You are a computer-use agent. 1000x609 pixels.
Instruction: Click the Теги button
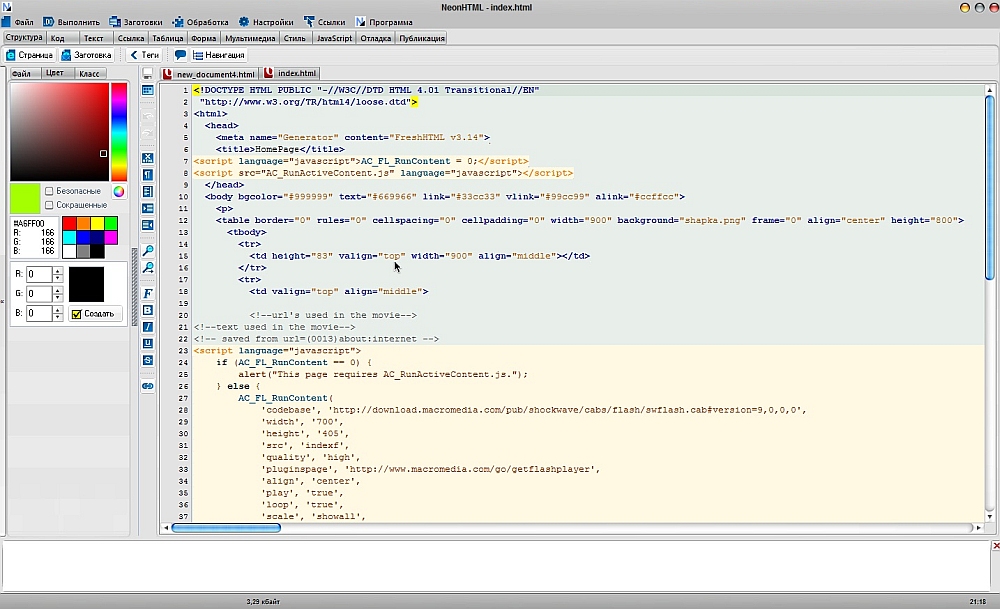tap(144, 56)
